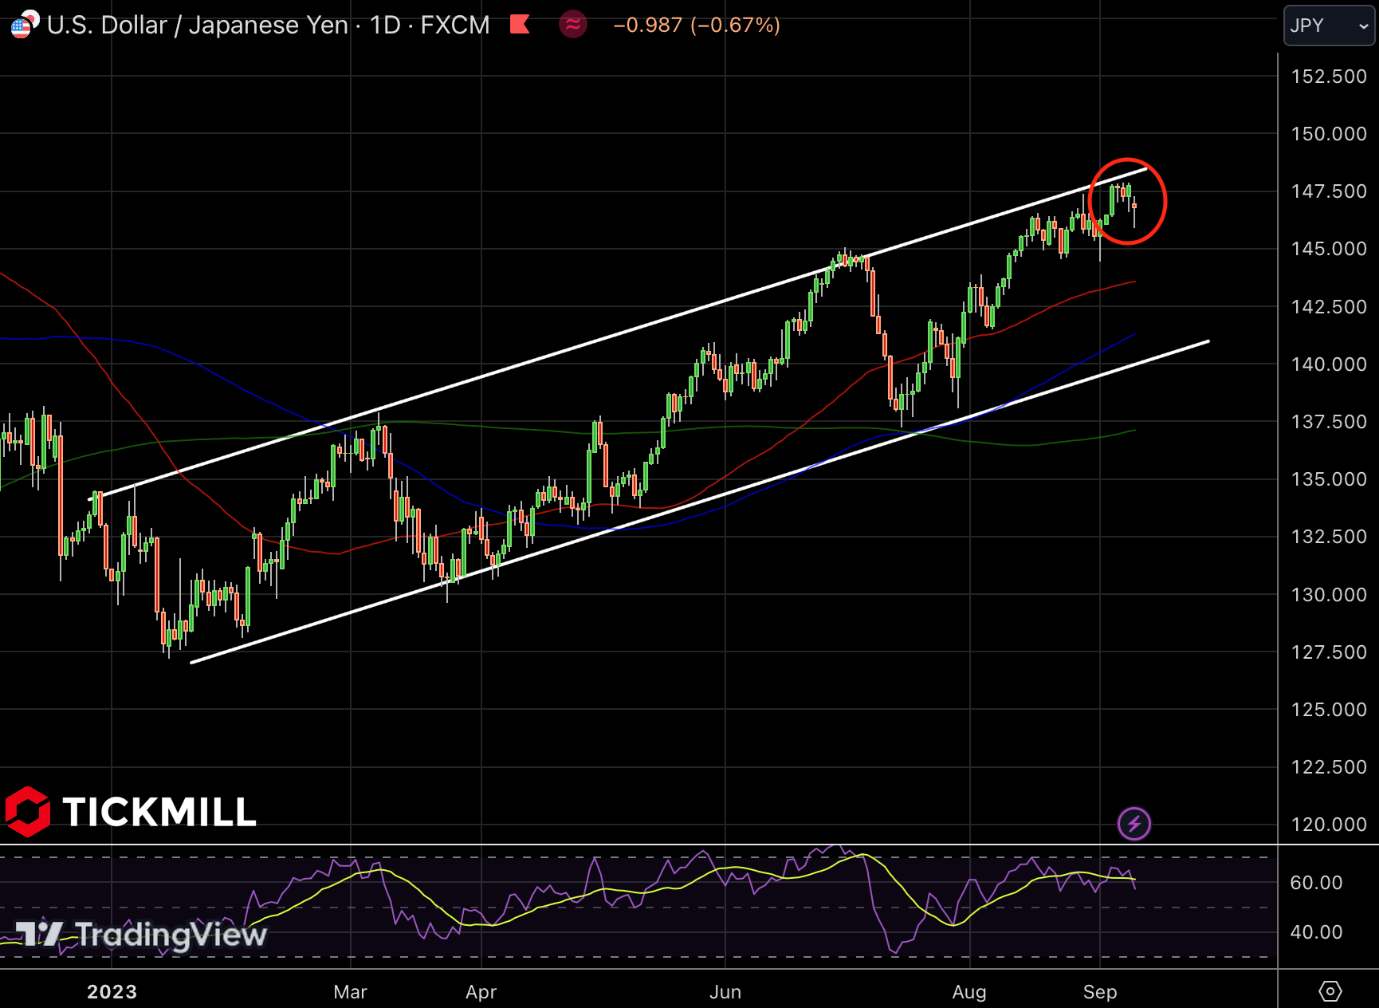This screenshot has width=1379, height=1008.
Task: Click the 2023 time axis label
Action: [112, 992]
